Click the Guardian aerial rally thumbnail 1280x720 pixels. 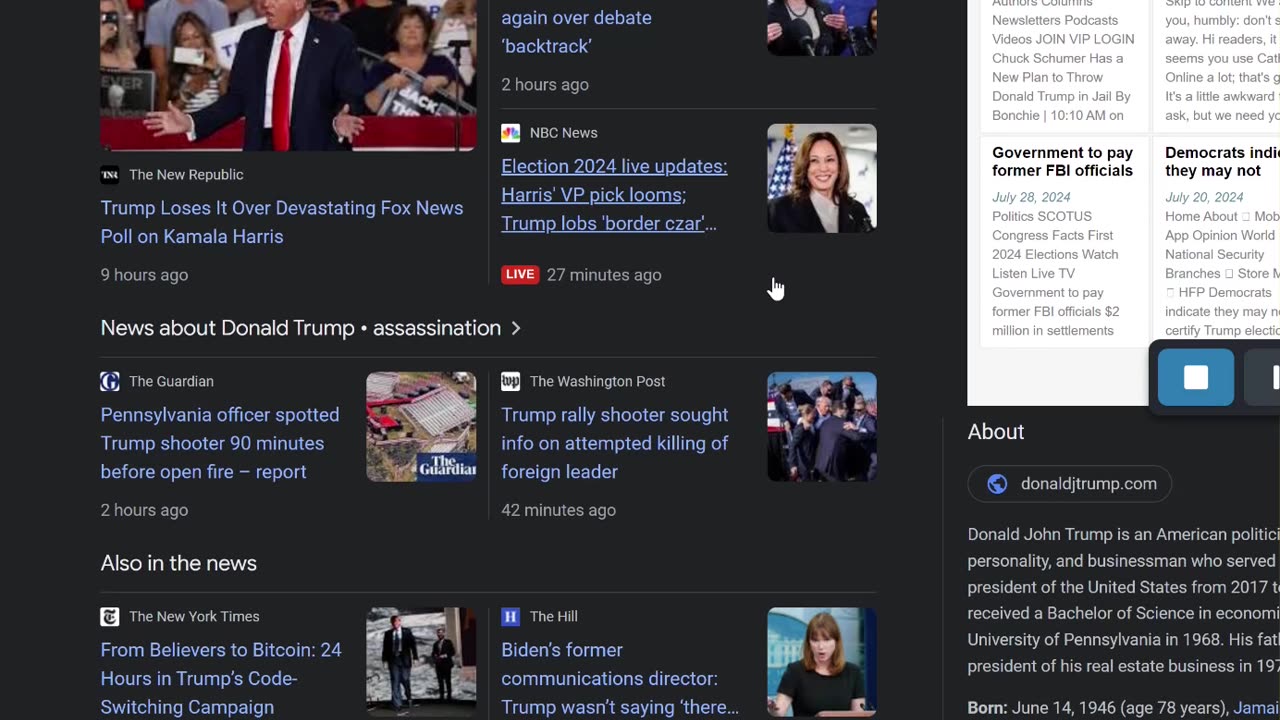[x=421, y=427]
